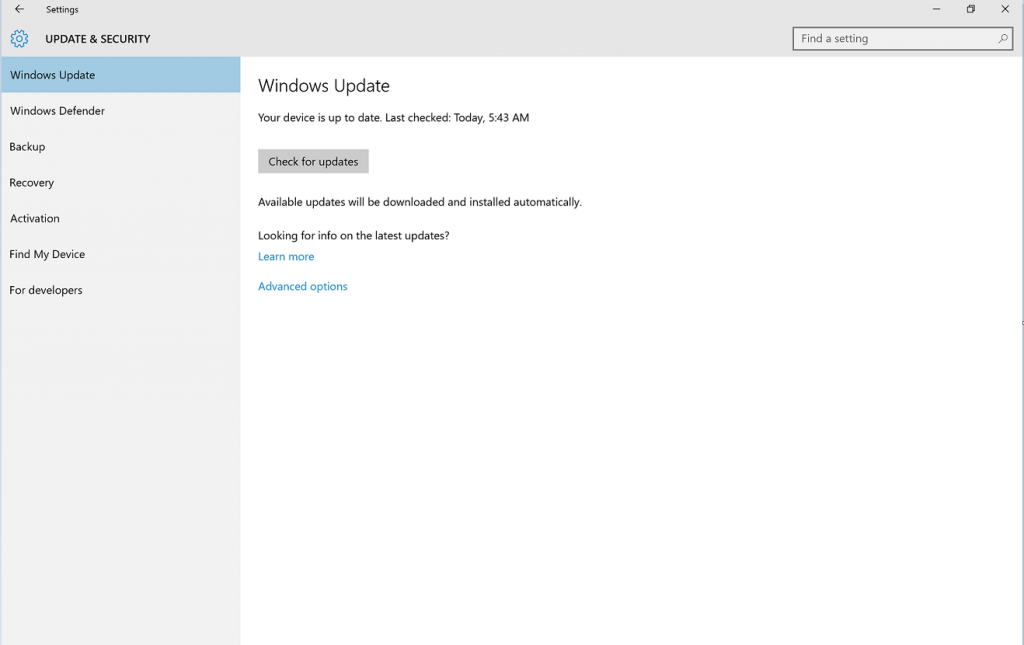Click the Settings title bar text
This screenshot has height=645, width=1024.
click(x=62, y=10)
